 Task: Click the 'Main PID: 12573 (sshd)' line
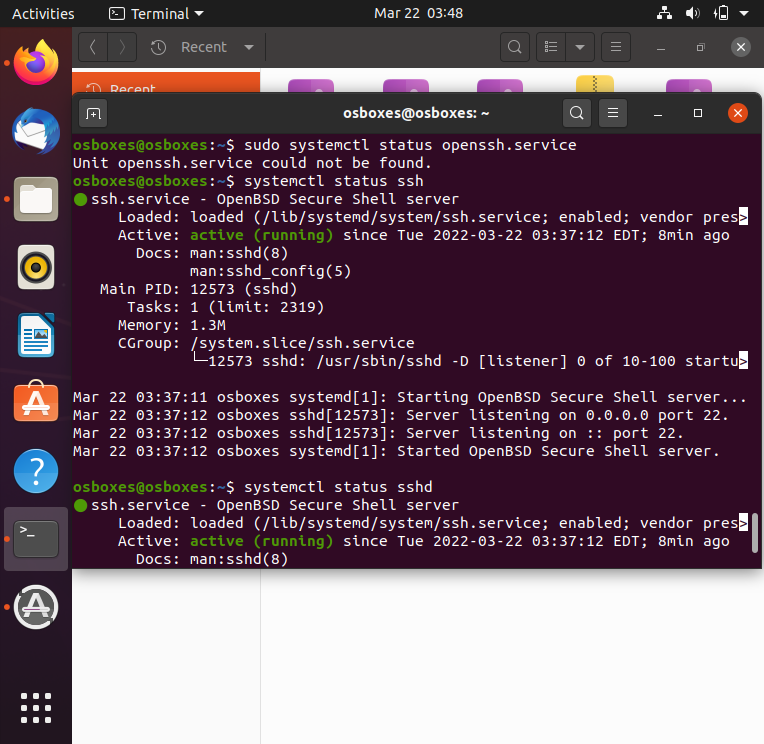pos(198,289)
